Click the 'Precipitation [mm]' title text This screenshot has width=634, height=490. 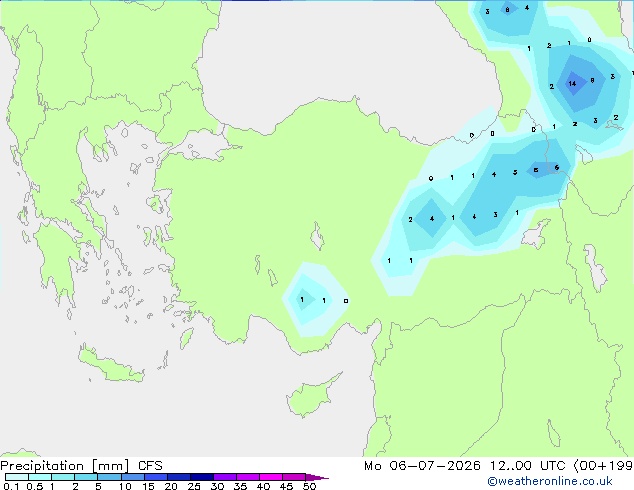65,466
